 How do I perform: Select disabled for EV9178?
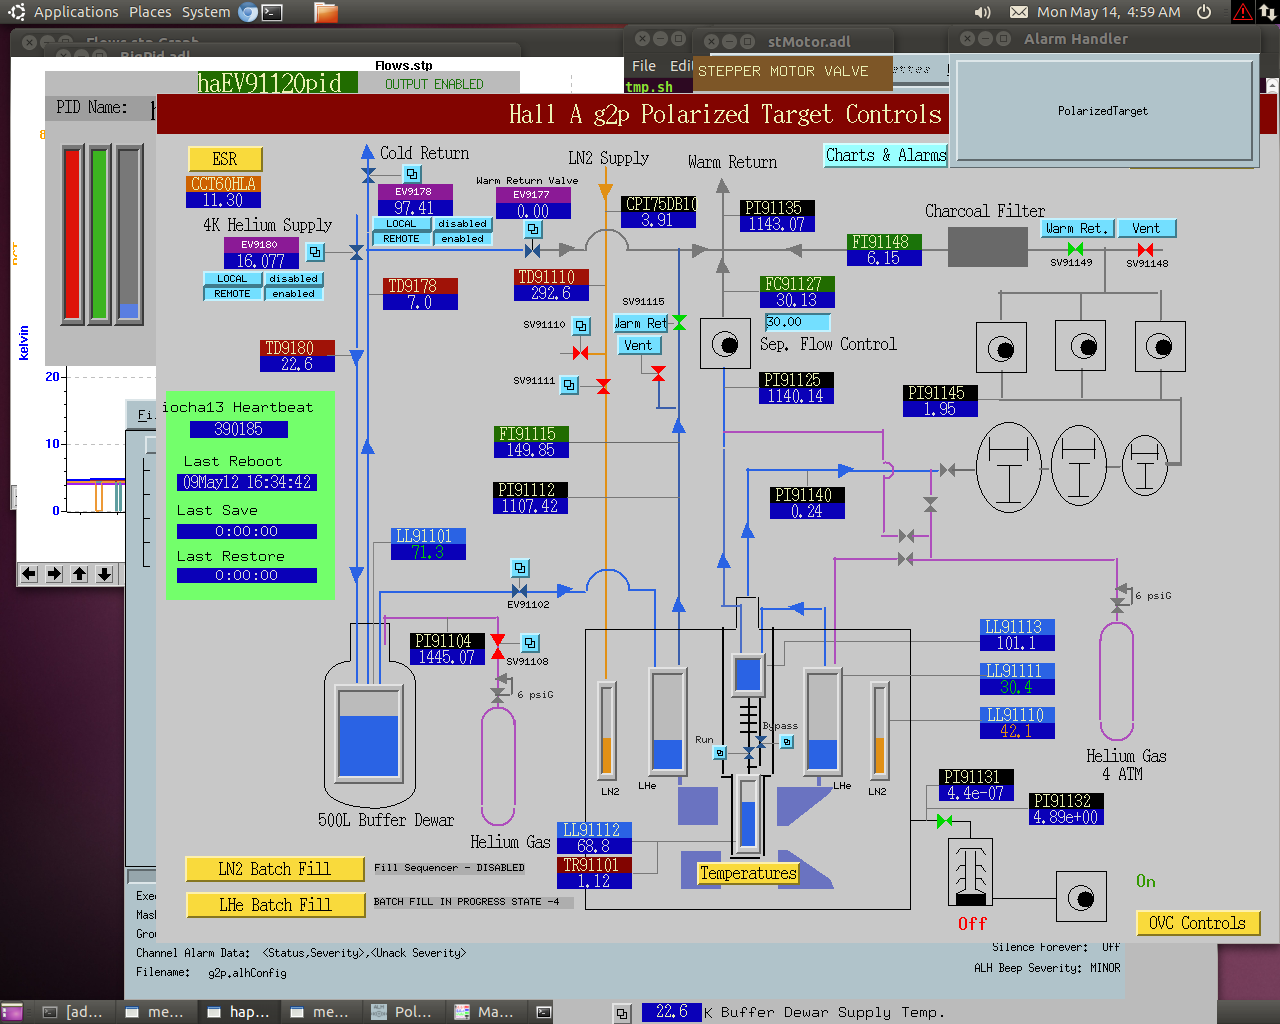pyautogui.click(x=462, y=224)
